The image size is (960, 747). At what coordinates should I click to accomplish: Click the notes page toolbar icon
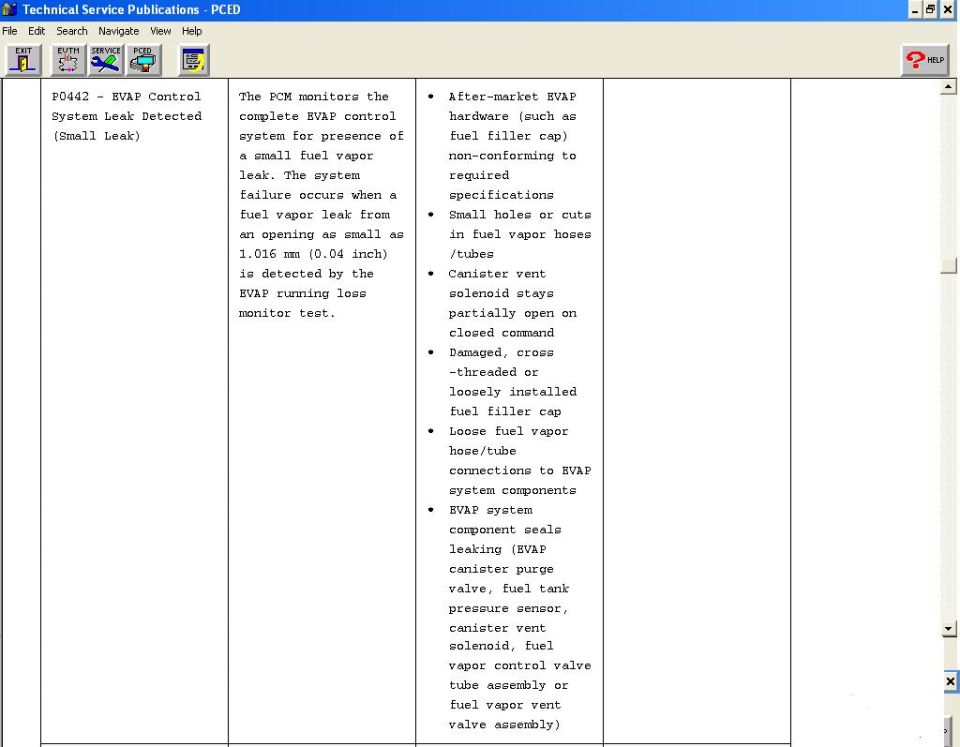(194, 60)
